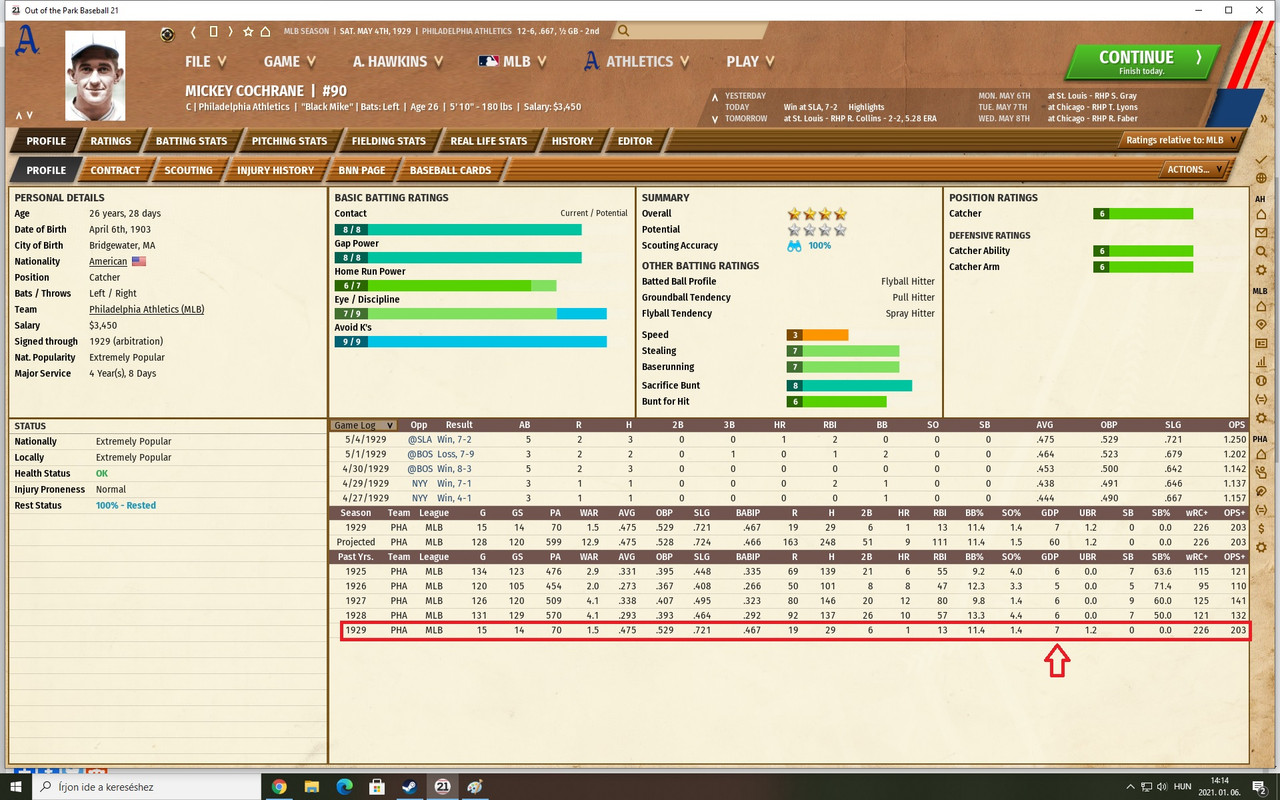Open the EDITOR tab

(x=635, y=141)
